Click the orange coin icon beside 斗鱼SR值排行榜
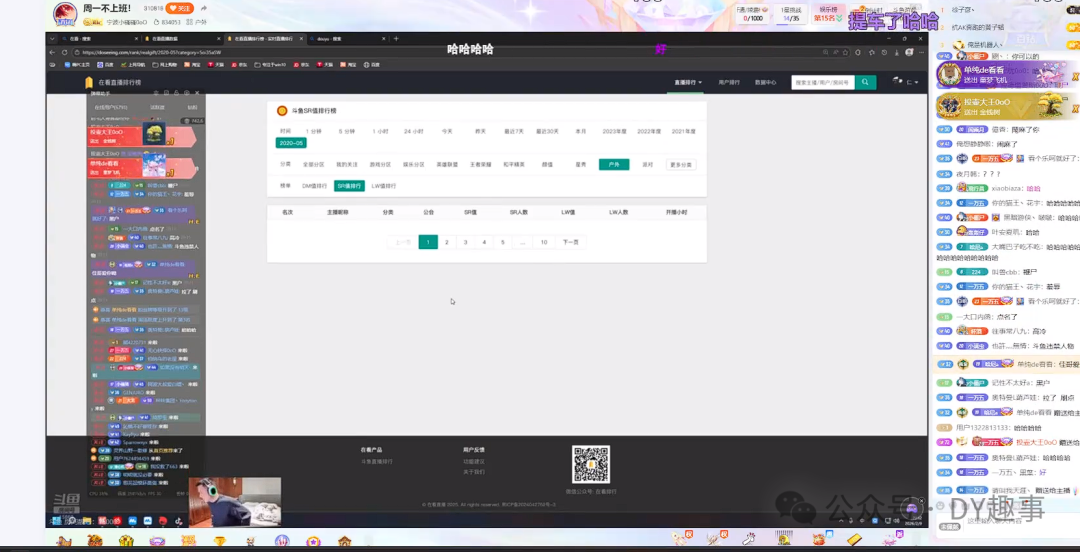Image resolution: width=1080 pixels, height=552 pixels. 282,110
